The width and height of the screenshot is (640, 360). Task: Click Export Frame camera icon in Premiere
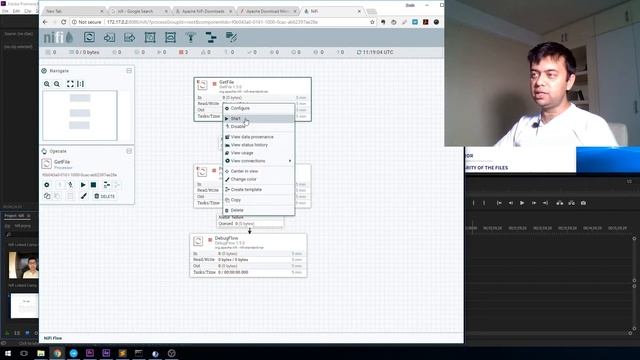click(x=583, y=203)
